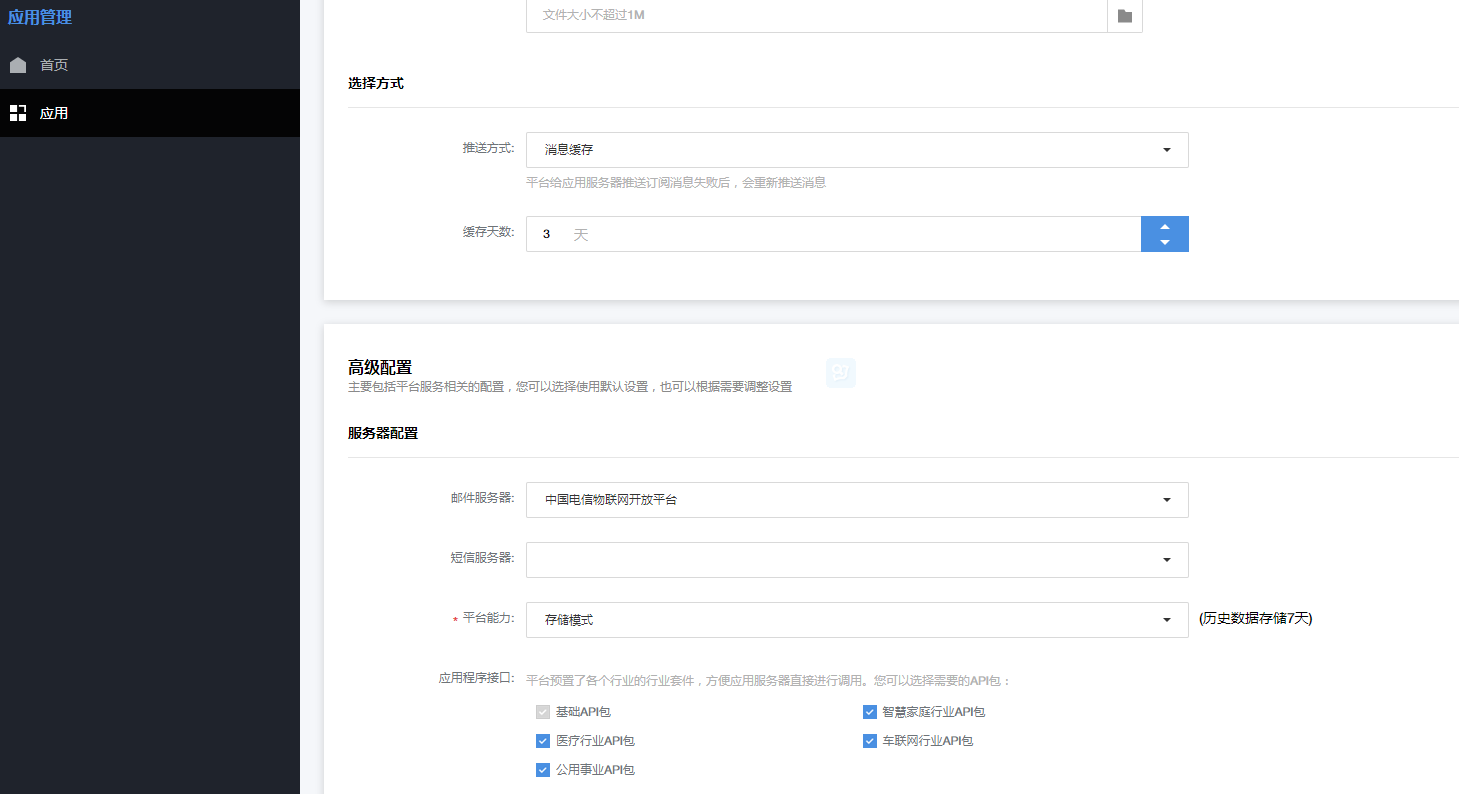Click the disabled 基础API包 checkbox

pos(542,711)
